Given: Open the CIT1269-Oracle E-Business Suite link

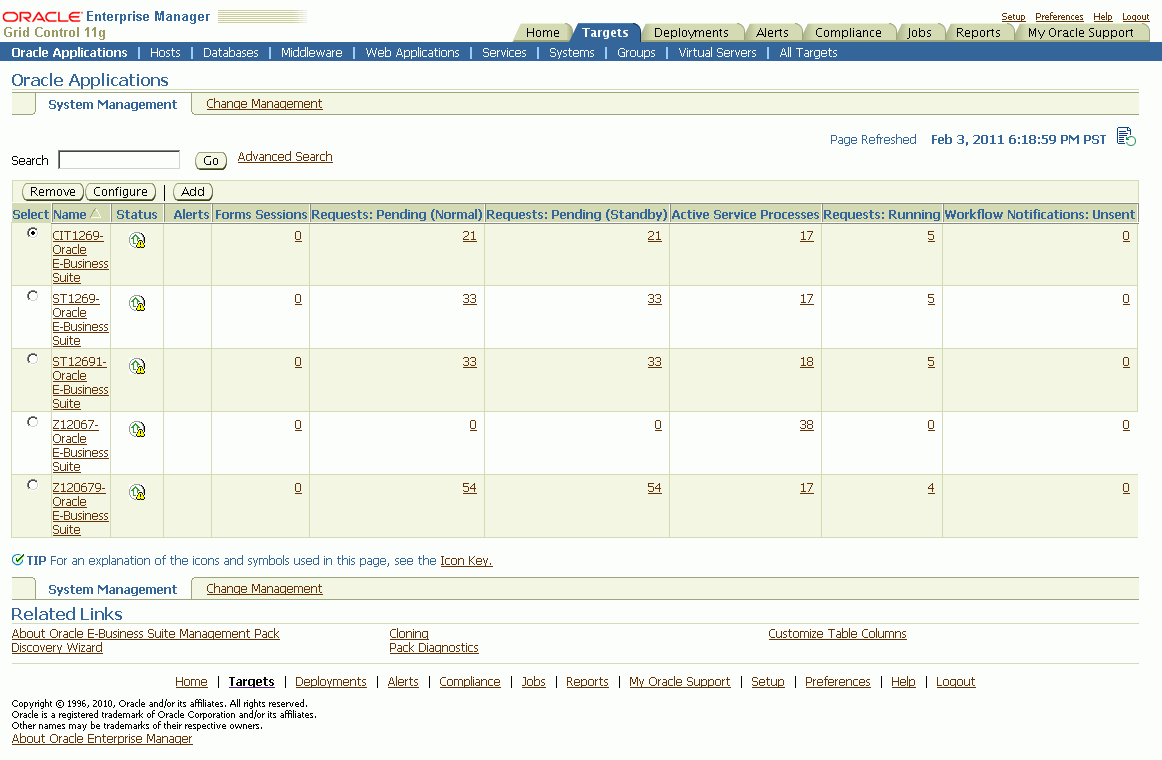Looking at the screenshot, I should (80, 256).
